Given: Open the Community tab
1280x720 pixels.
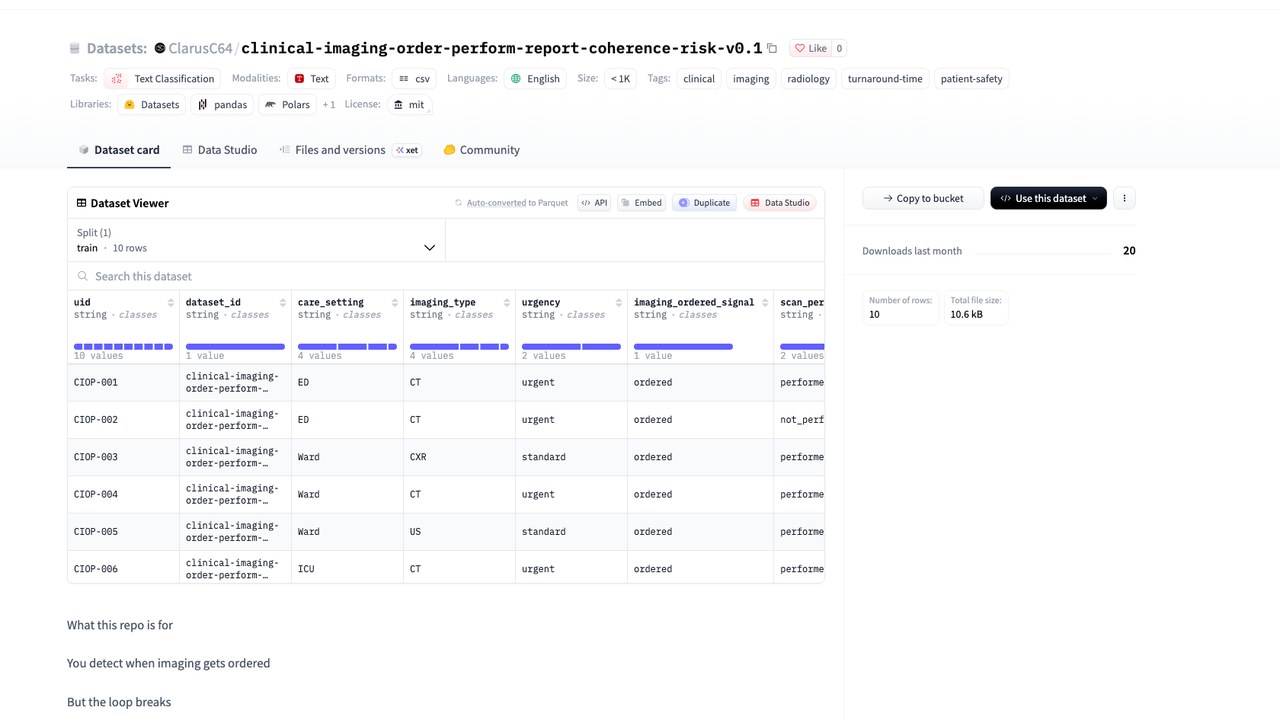Looking at the screenshot, I should pyautogui.click(x=481, y=150).
